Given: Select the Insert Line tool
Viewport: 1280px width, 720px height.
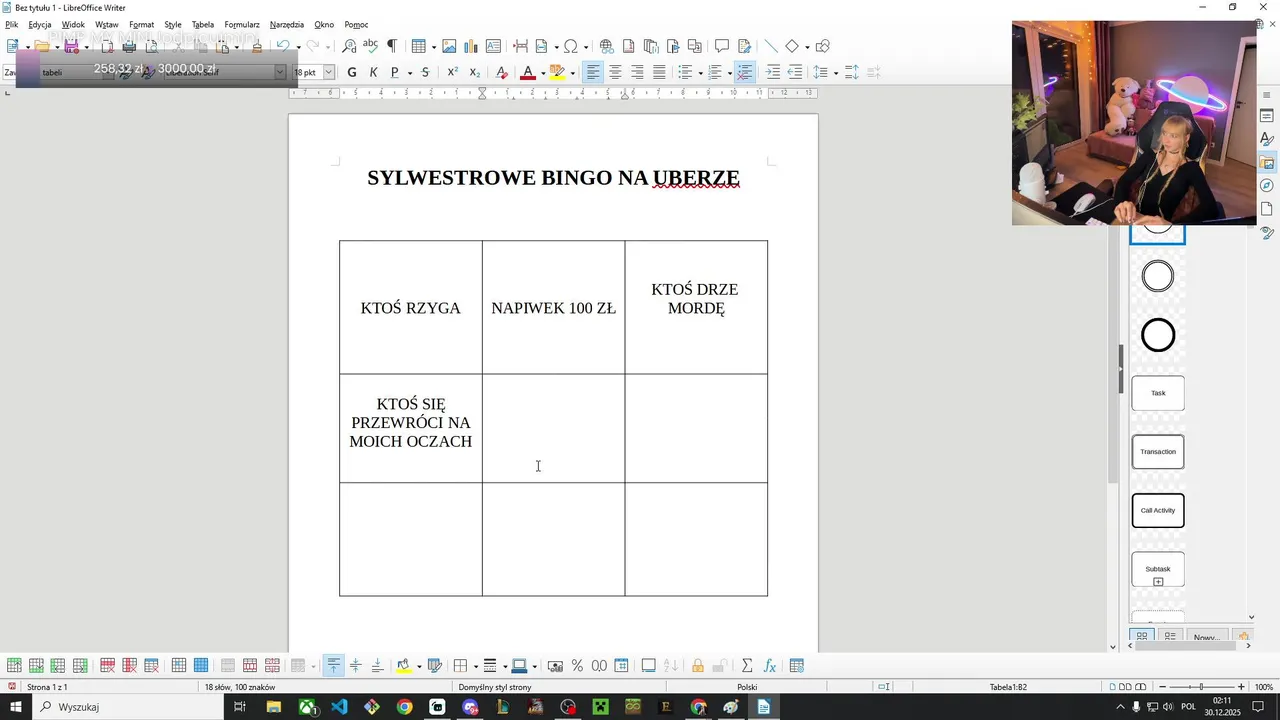Looking at the screenshot, I should pos(770,46).
